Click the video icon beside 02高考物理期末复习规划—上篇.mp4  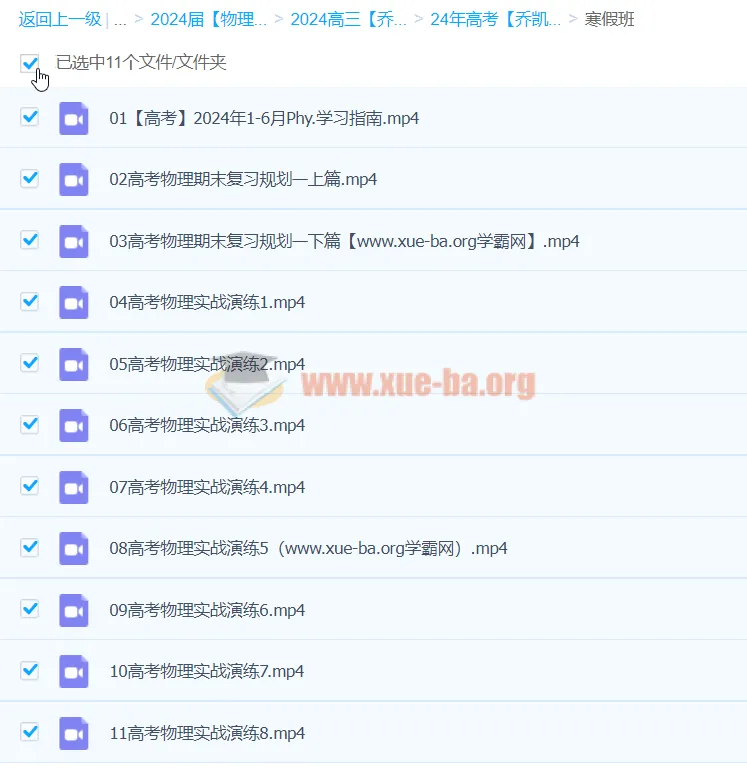[73, 180]
